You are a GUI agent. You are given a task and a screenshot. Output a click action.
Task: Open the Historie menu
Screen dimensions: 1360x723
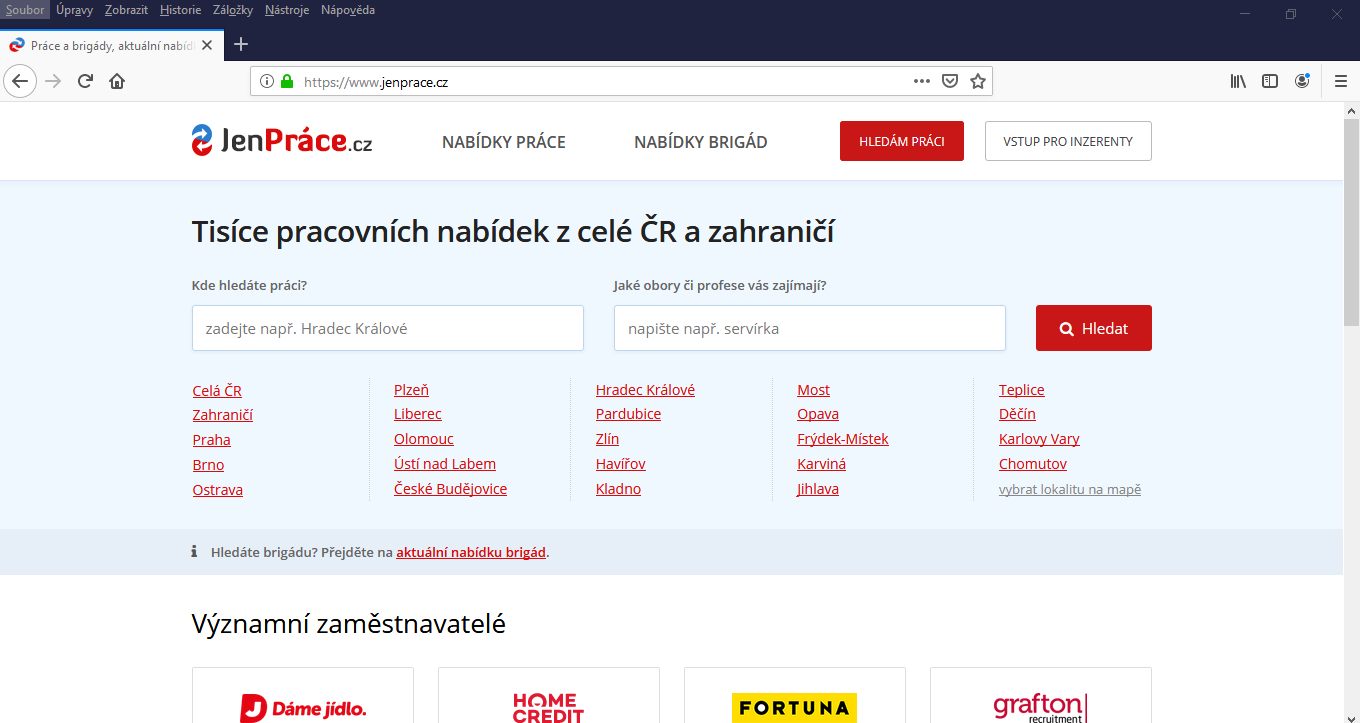180,10
